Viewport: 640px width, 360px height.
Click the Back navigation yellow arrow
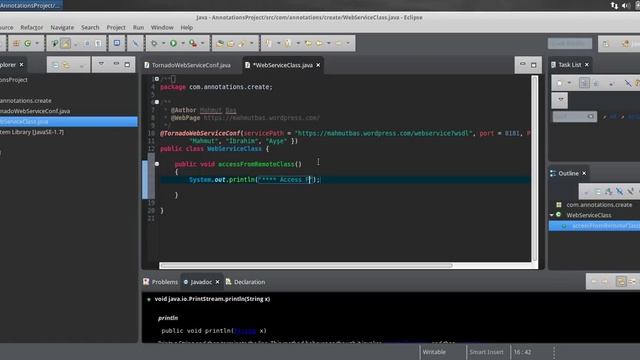[319, 43]
